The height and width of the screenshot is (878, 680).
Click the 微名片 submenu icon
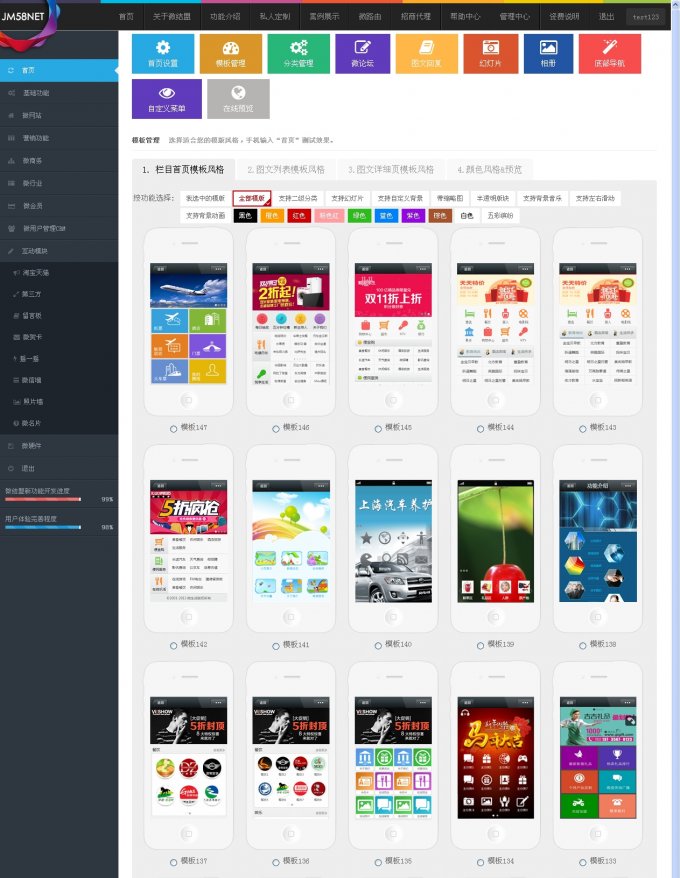point(16,423)
